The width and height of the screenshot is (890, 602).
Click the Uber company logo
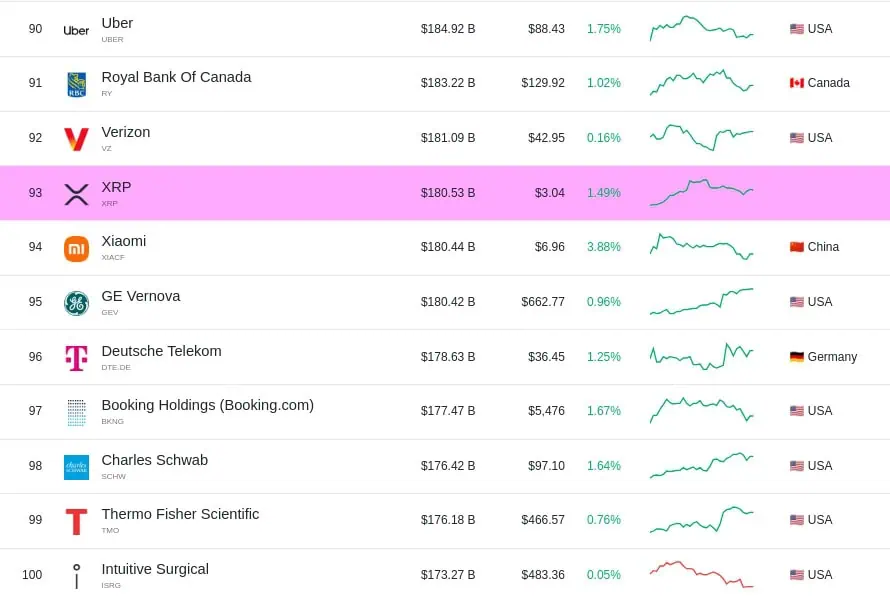point(76,31)
